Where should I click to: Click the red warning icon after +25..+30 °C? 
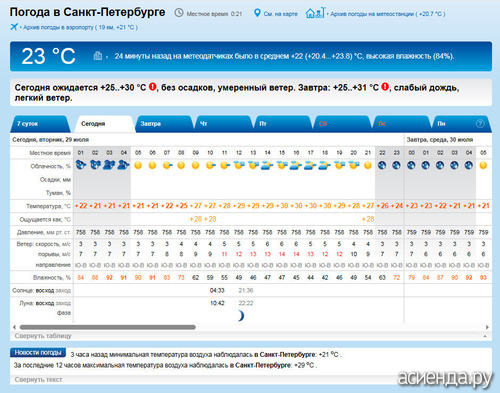click(x=152, y=87)
